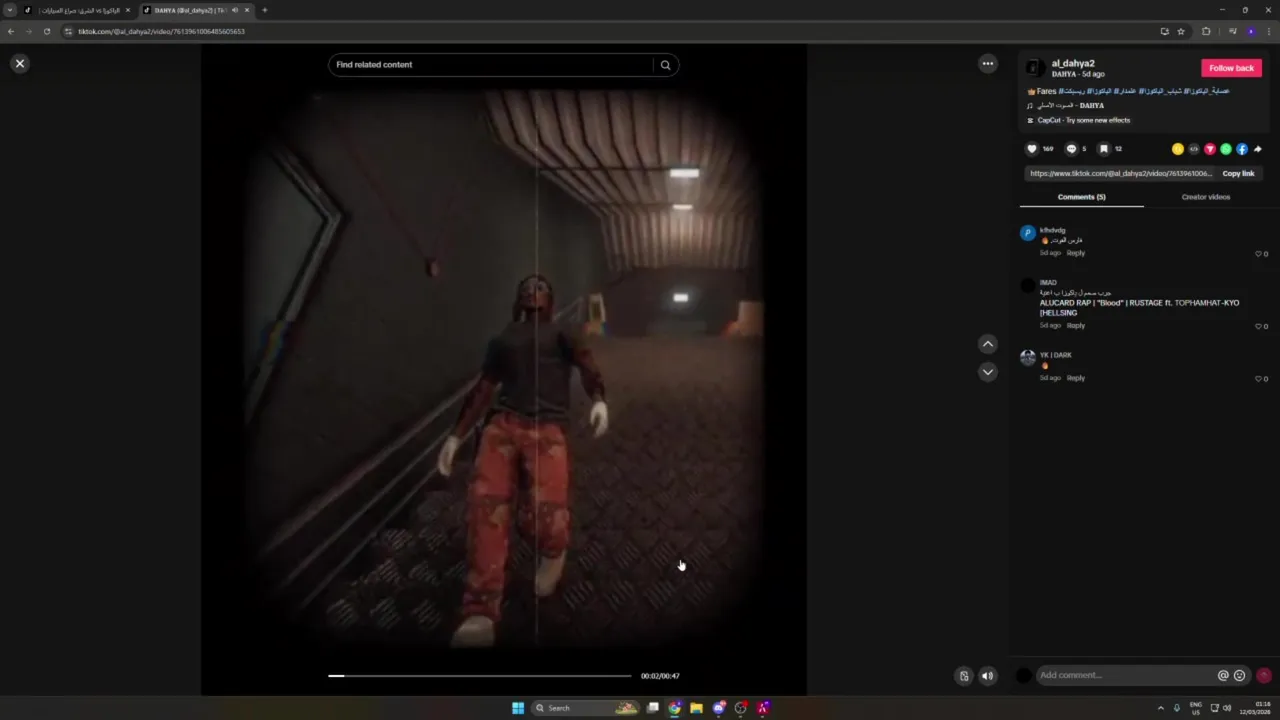This screenshot has width=1280, height=720.
Task: Bookmark this page with the star icon
Action: [x=1181, y=31]
